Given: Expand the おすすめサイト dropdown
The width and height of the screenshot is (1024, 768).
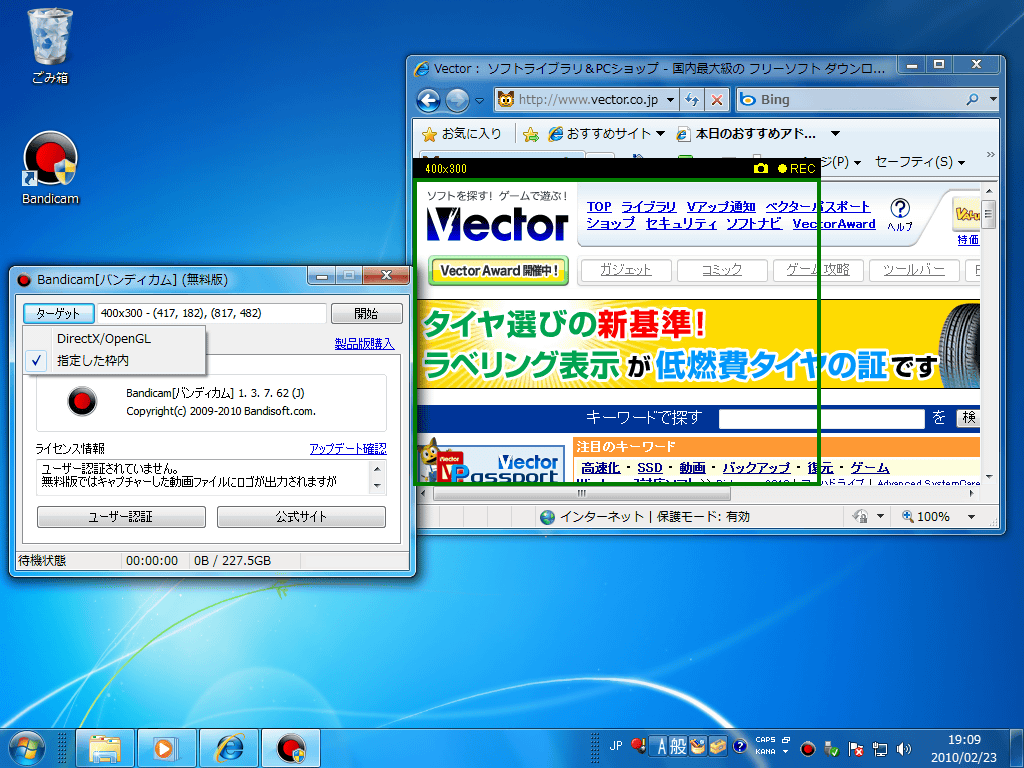Looking at the screenshot, I should pyautogui.click(x=660, y=134).
